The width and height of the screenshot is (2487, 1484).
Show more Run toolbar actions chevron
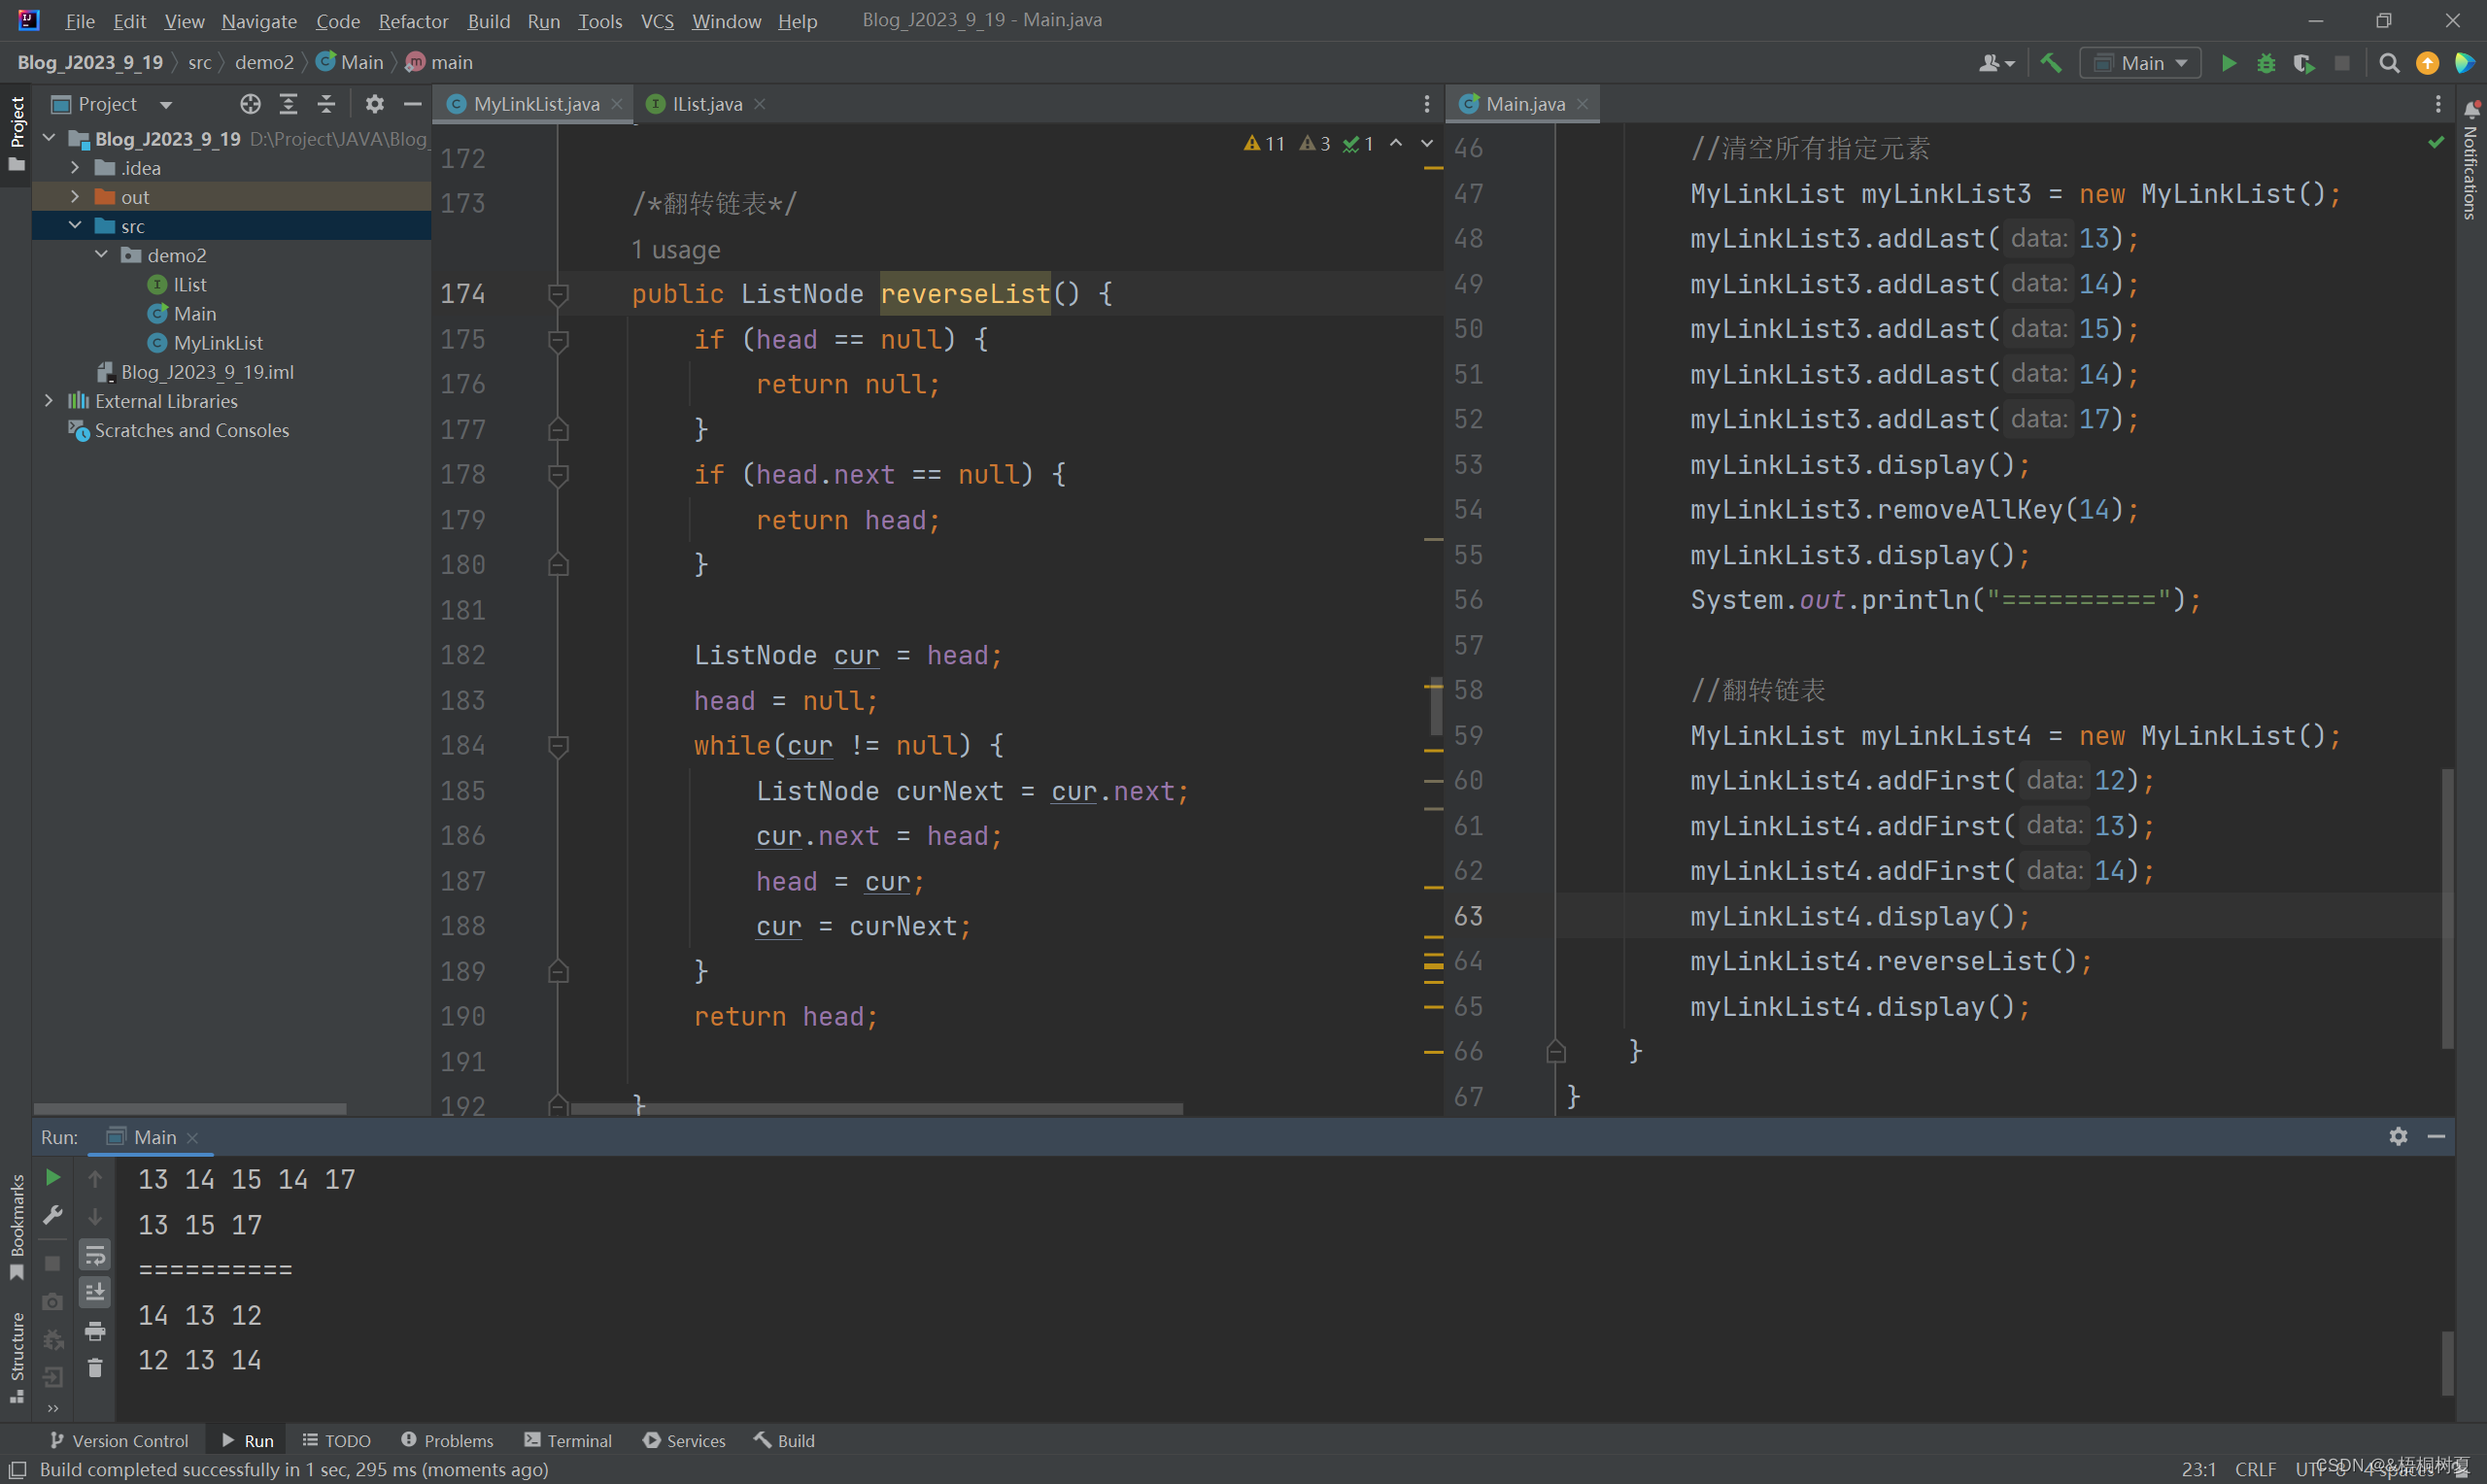[x=53, y=1408]
